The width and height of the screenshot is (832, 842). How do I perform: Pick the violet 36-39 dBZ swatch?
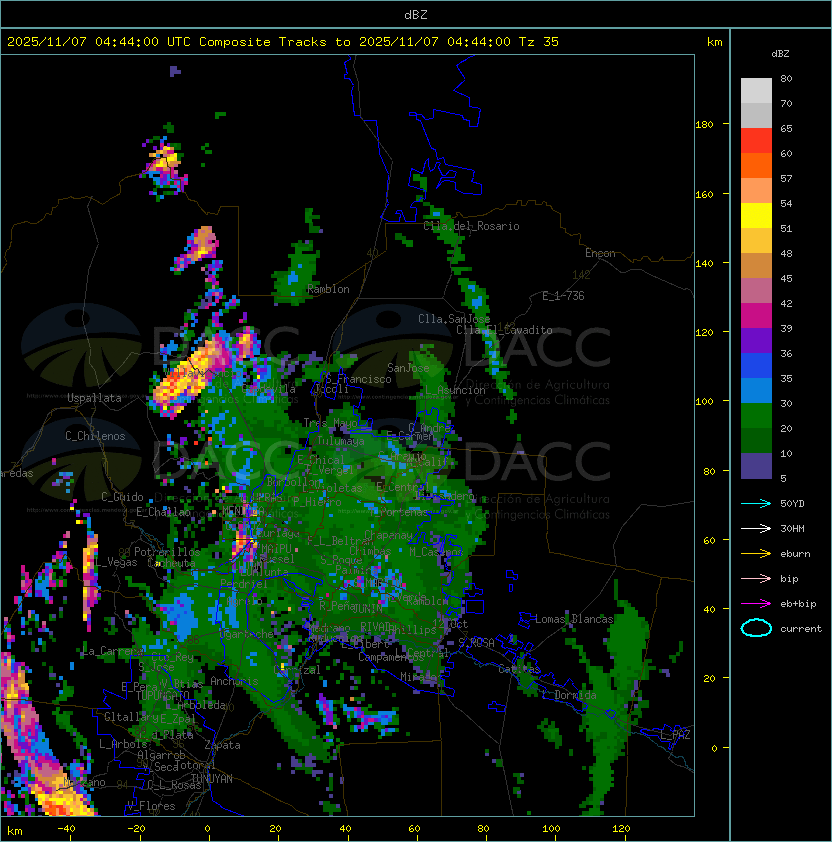pyautogui.click(x=756, y=340)
